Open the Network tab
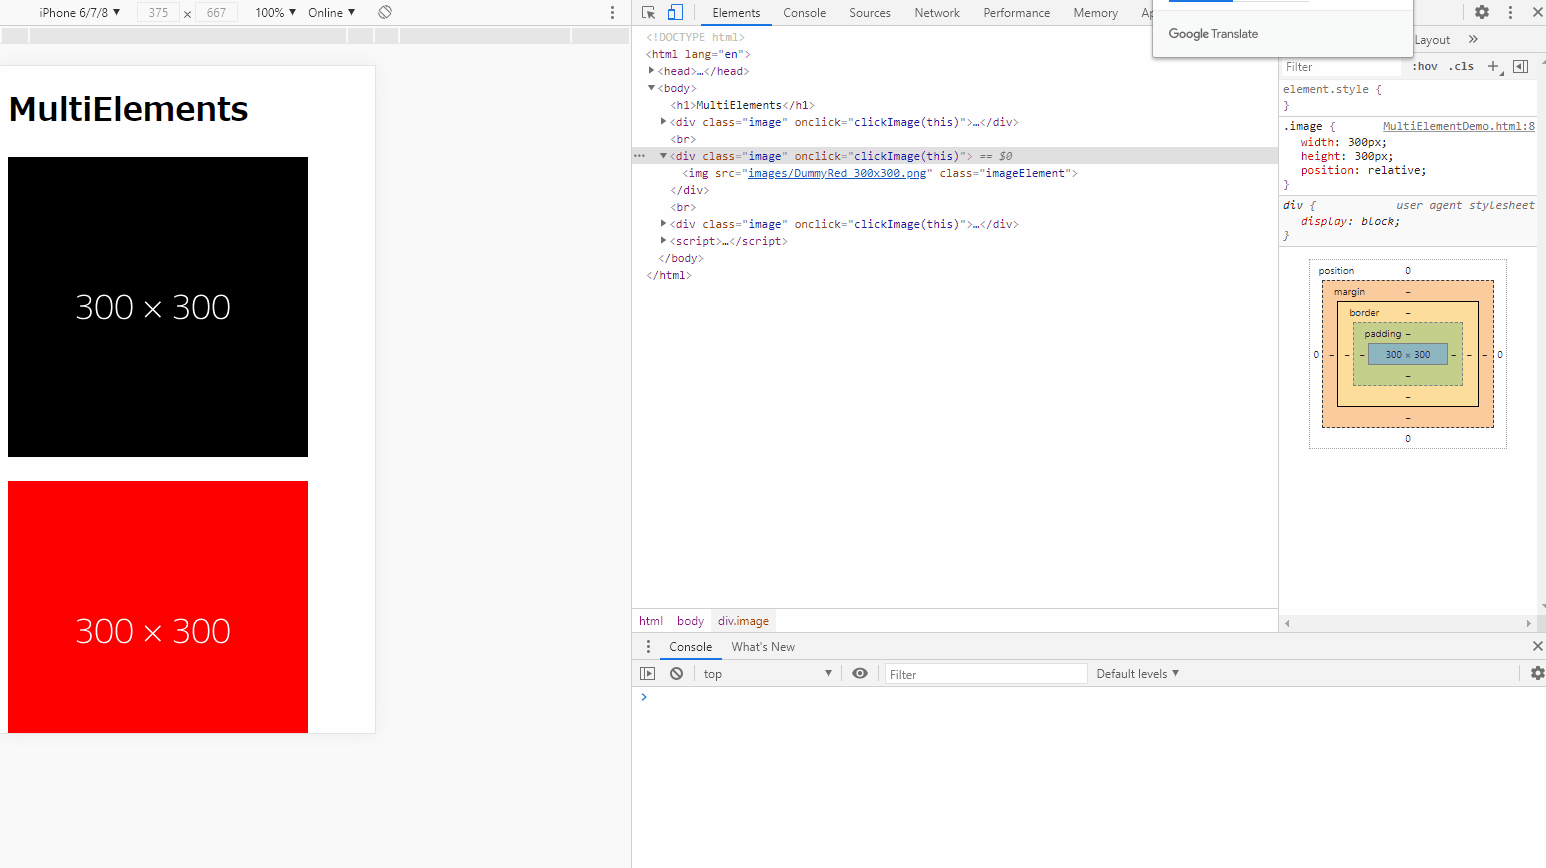Image resolution: width=1546 pixels, height=868 pixels. coord(937,12)
